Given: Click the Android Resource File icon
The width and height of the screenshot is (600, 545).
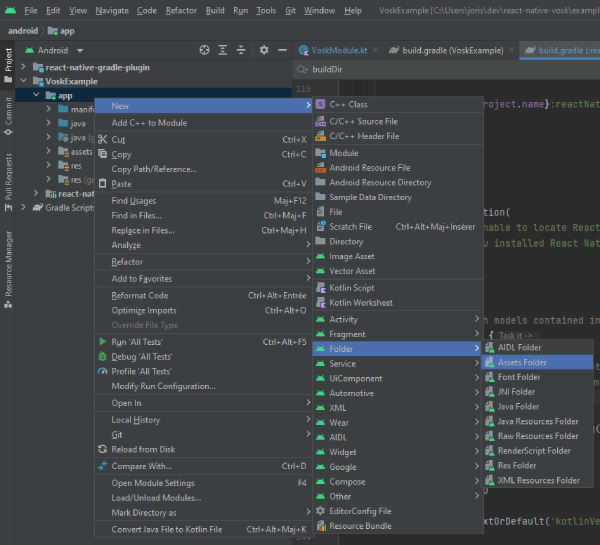Looking at the screenshot, I should pos(320,168).
